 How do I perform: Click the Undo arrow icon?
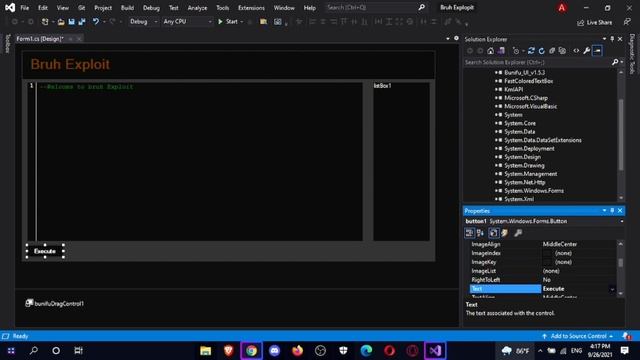(96, 22)
